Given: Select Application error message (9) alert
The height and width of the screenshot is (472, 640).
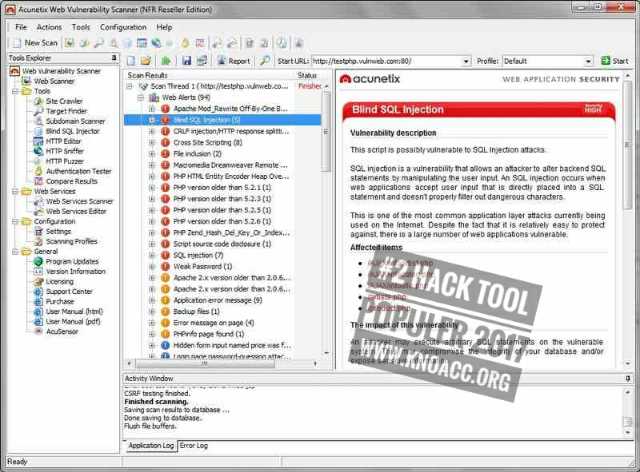Looking at the screenshot, I should [x=218, y=300].
